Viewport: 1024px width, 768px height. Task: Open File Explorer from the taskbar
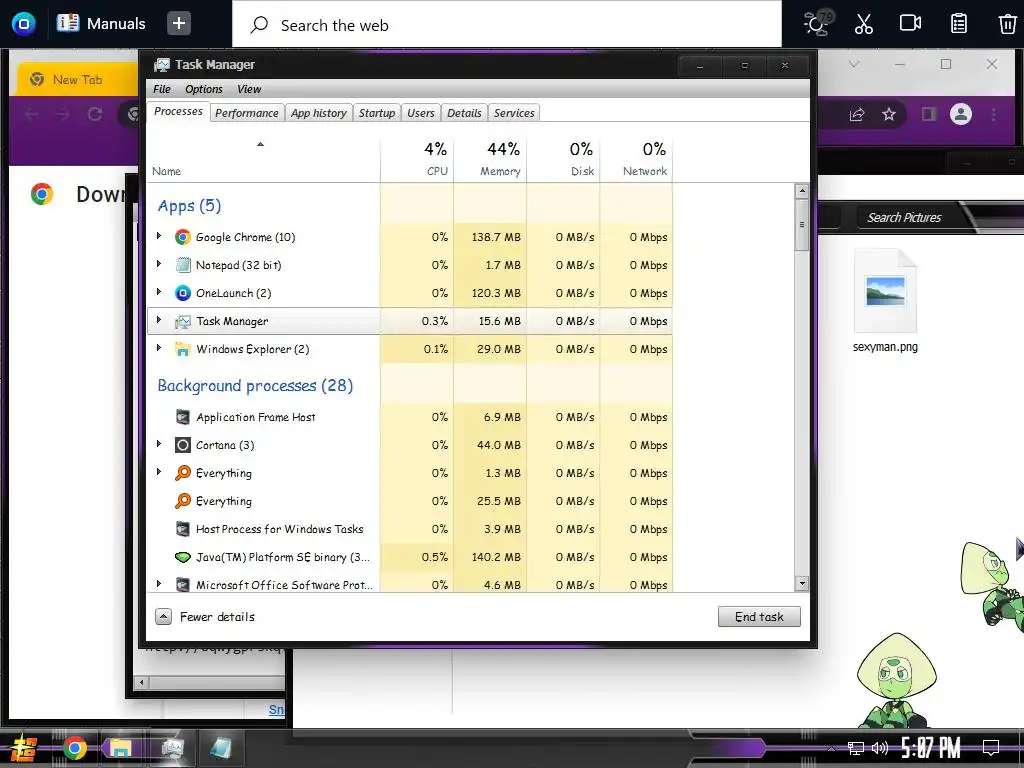[121, 748]
